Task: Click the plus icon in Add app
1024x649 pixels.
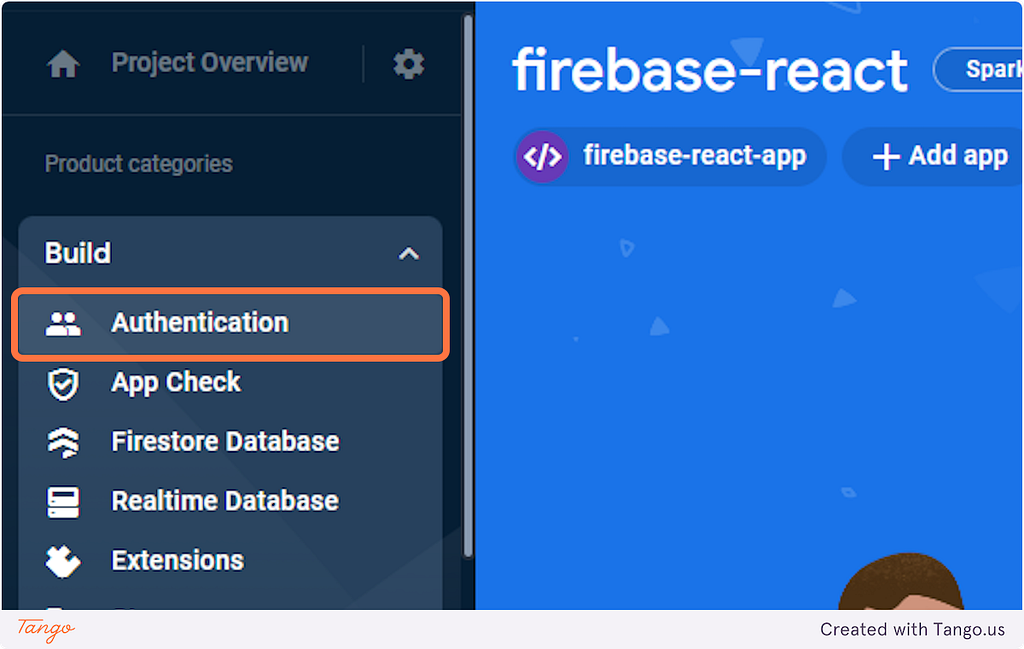Action: (x=886, y=157)
